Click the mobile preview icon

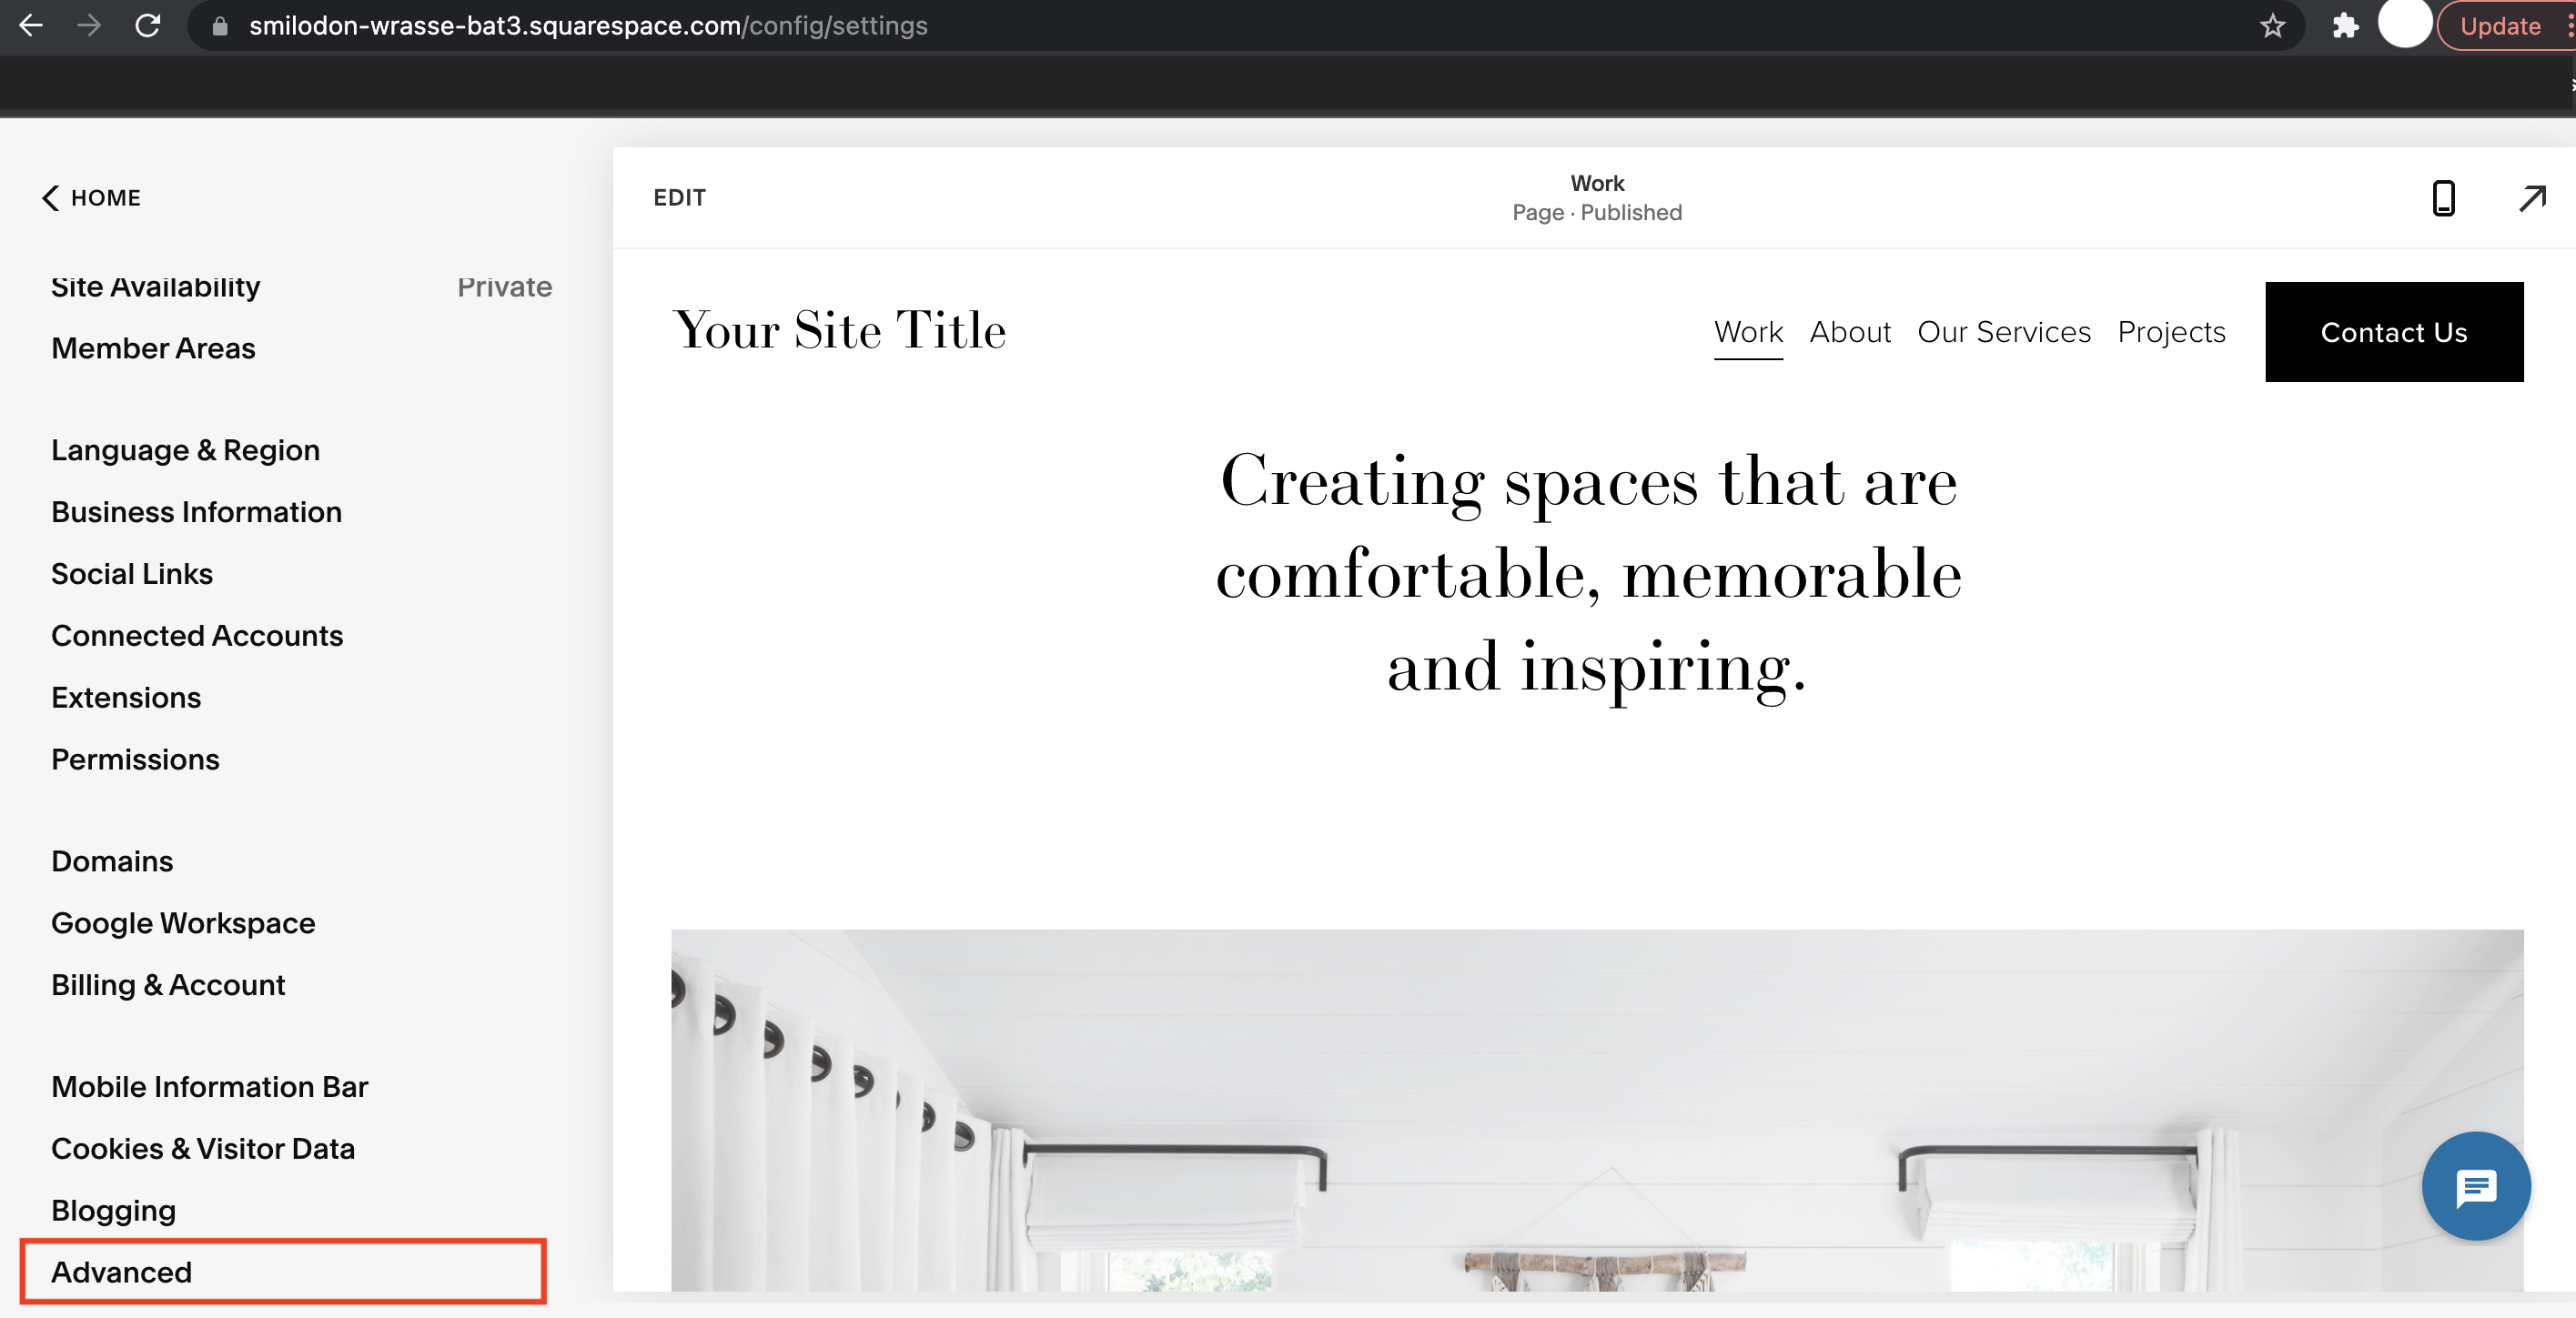2441,196
